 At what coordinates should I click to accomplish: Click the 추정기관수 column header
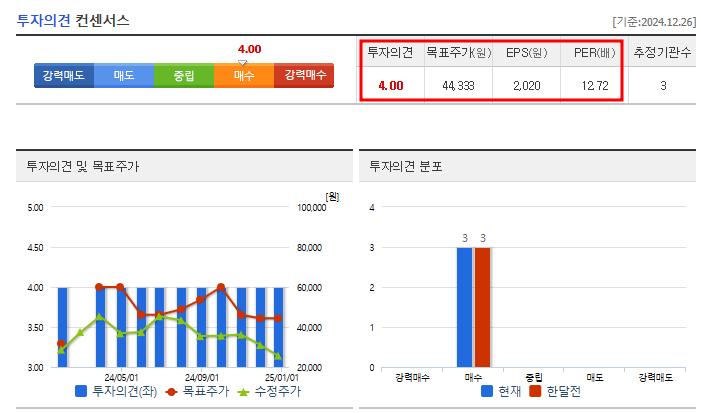point(662,53)
